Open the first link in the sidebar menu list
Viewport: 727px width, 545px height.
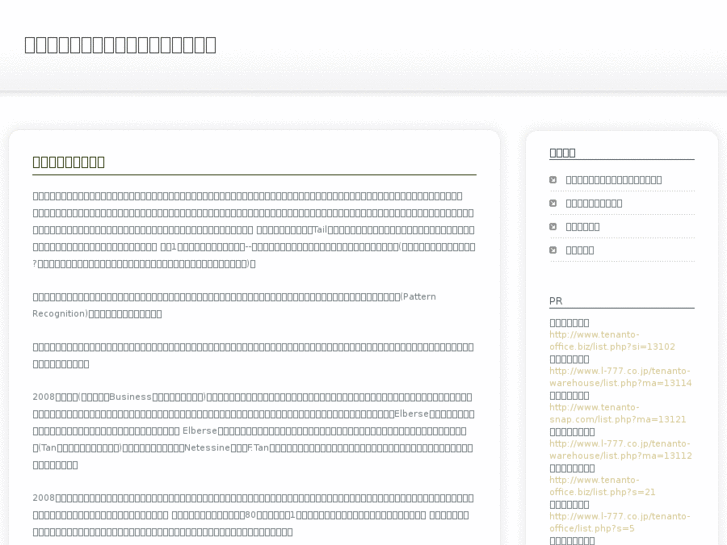(613, 180)
